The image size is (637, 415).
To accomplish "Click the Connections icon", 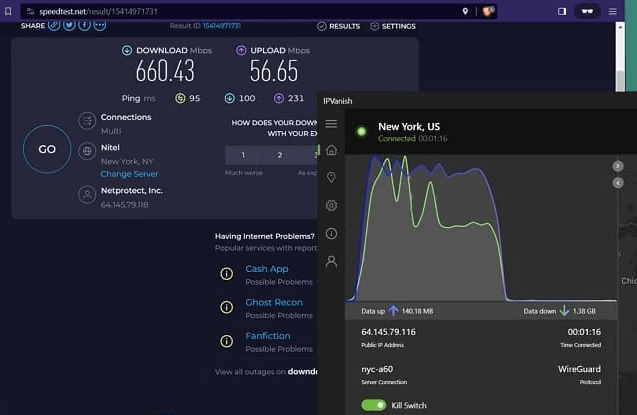I will [x=87, y=121].
